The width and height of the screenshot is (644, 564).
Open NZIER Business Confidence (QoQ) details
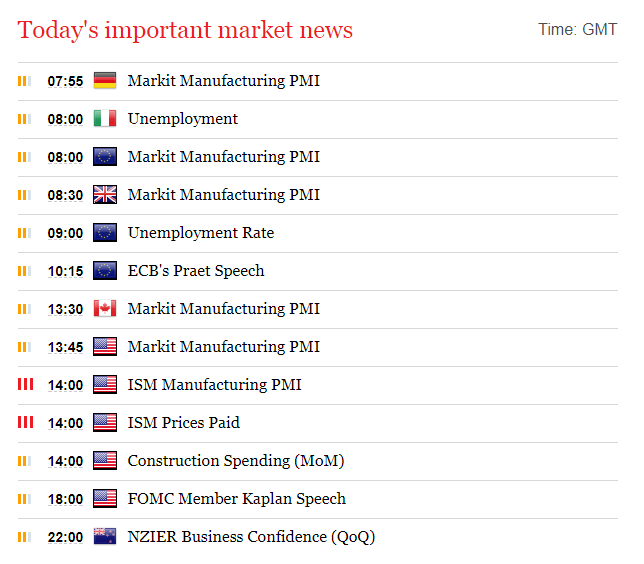251,537
